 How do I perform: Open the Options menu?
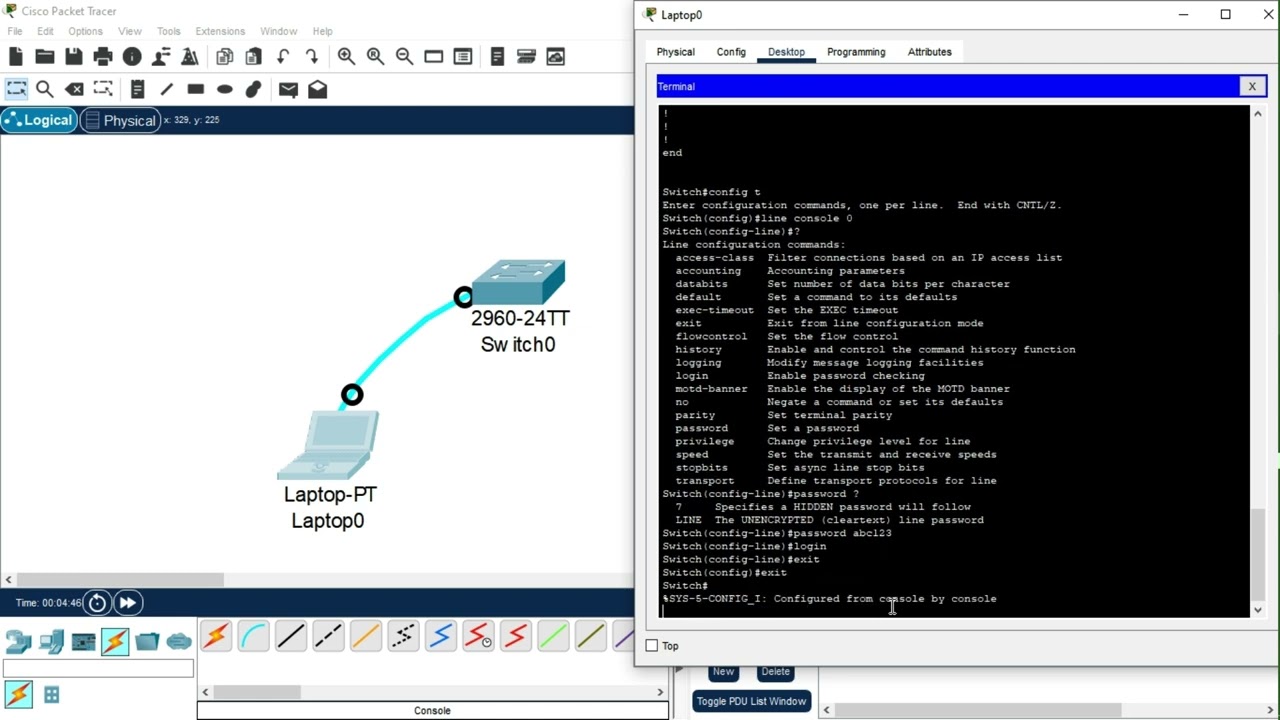point(85,31)
